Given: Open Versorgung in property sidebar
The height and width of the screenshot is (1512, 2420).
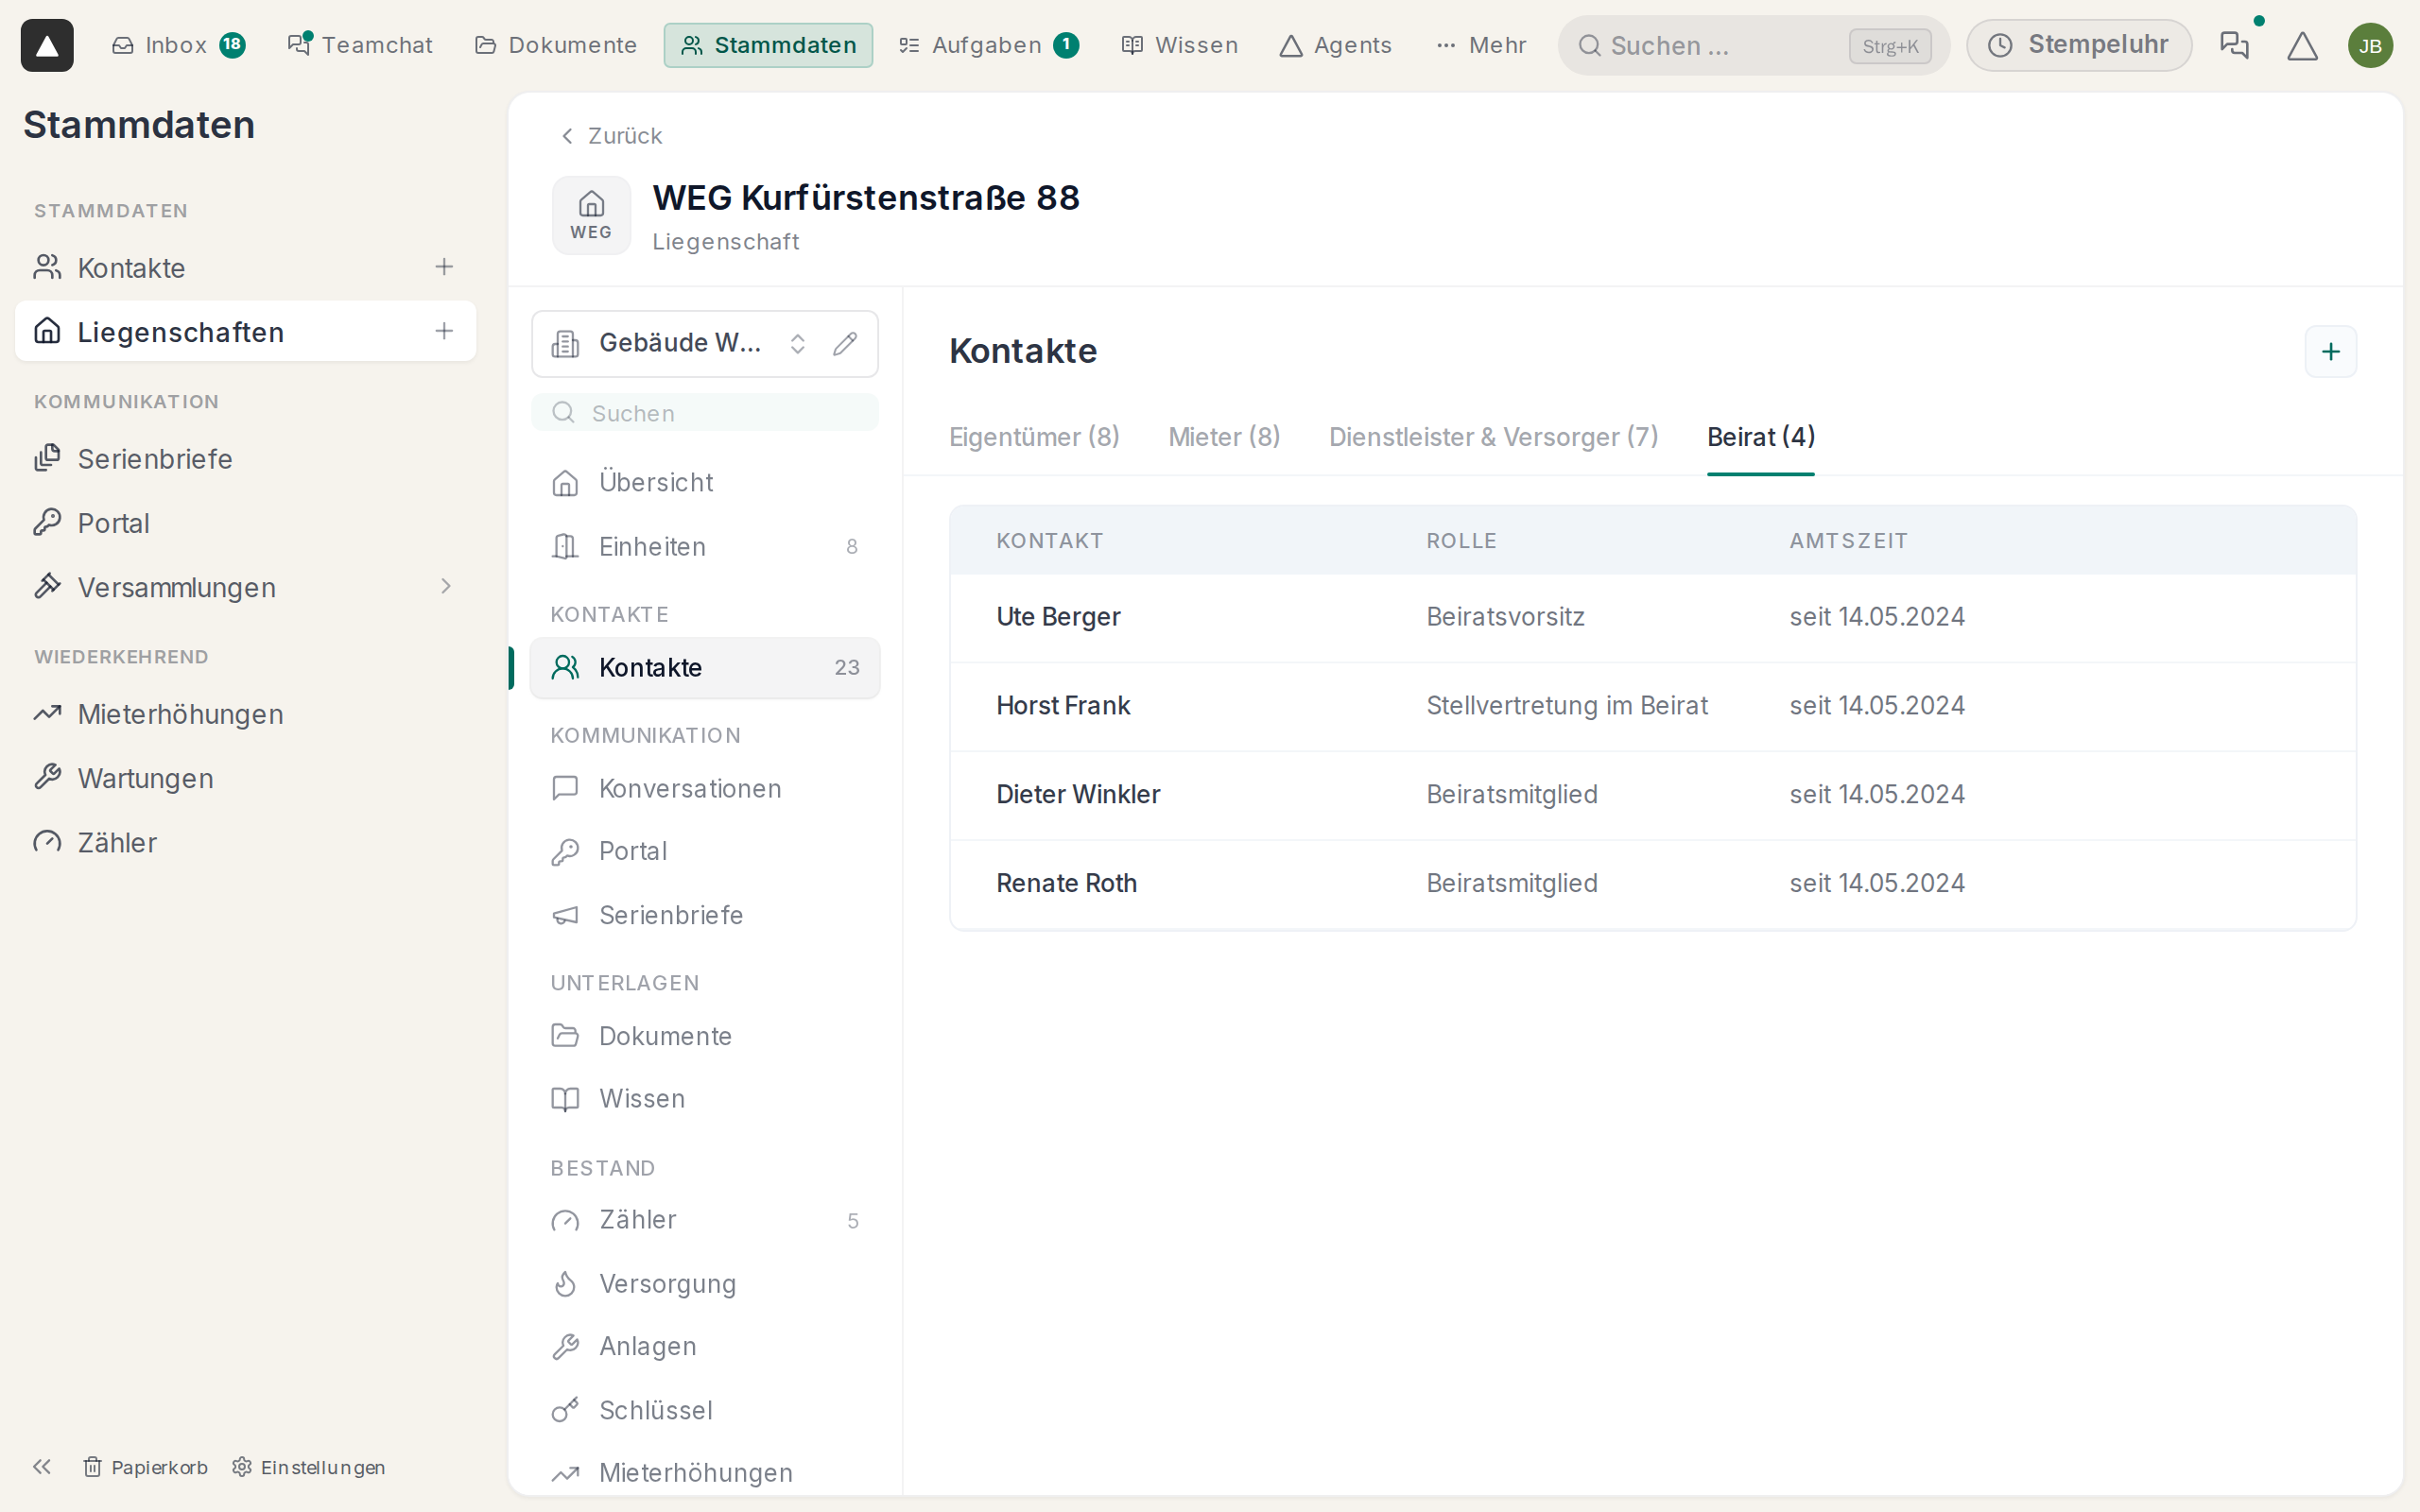Looking at the screenshot, I should [x=705, y=1283].
